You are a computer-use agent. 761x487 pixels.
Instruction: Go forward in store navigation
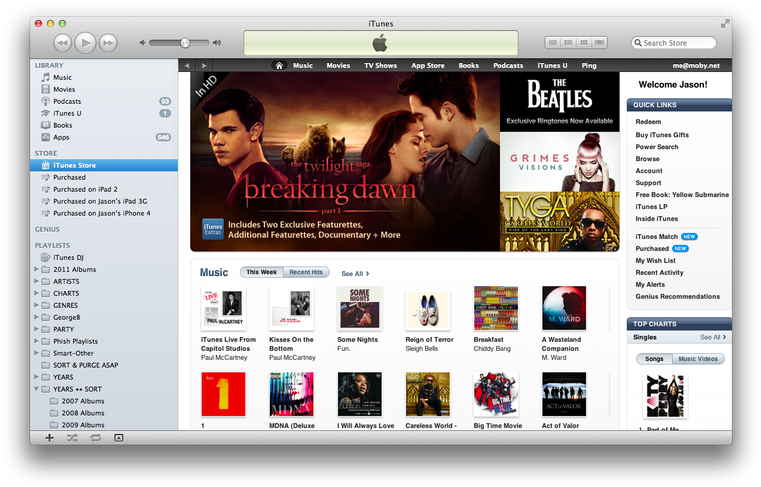coord(204,66)
